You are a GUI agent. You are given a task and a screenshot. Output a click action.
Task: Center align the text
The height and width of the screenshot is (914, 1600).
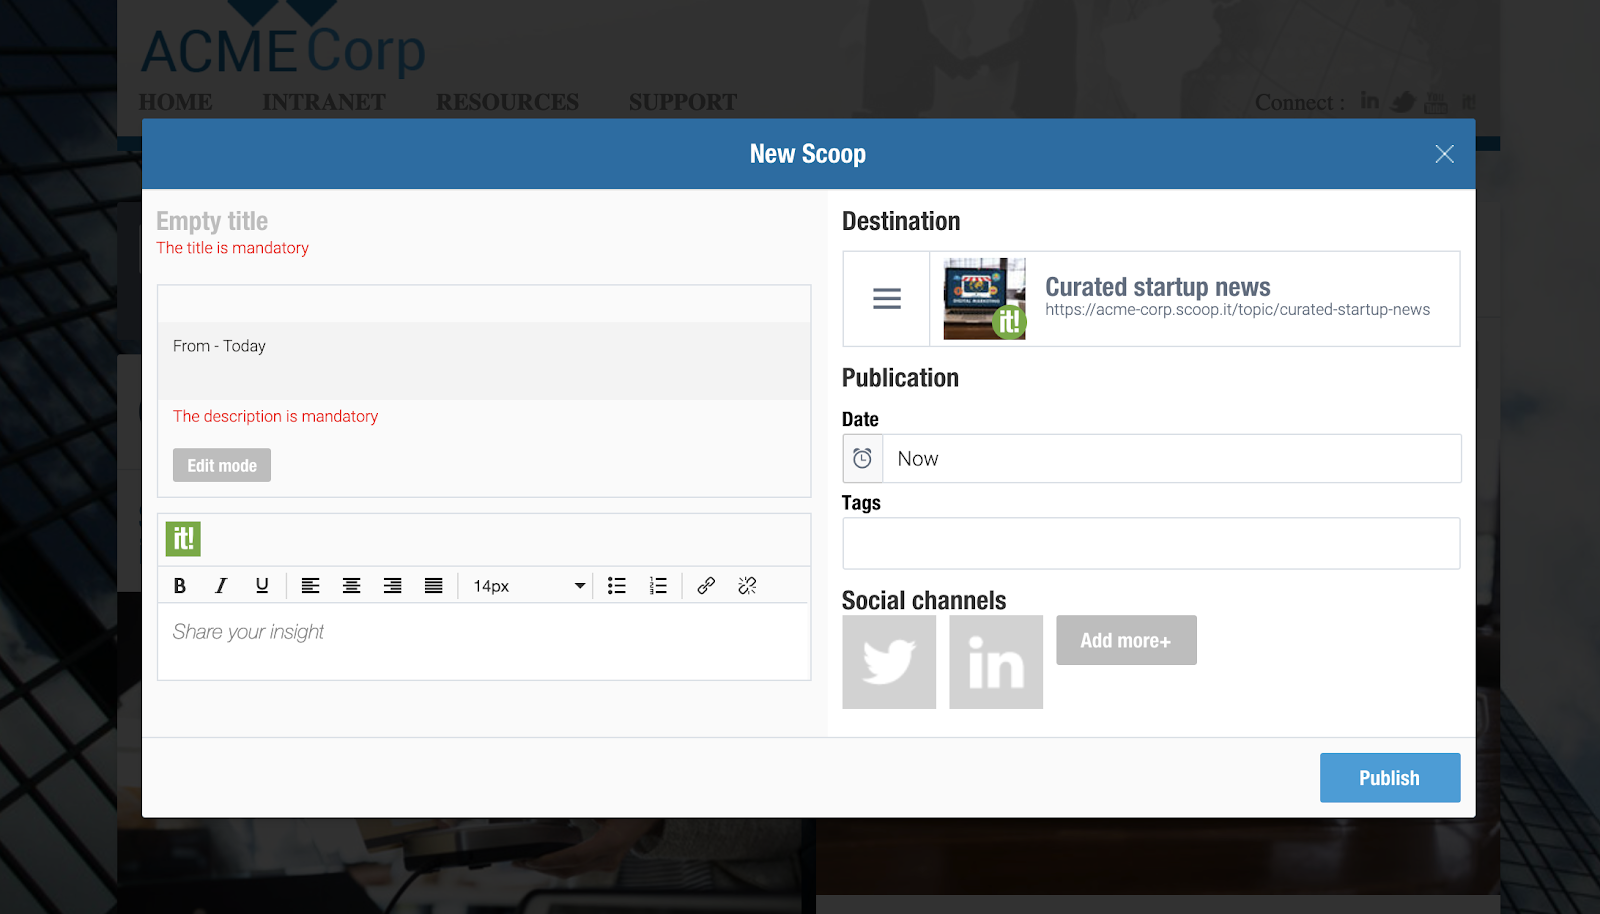pyautogui.click(x=352, y=586)
